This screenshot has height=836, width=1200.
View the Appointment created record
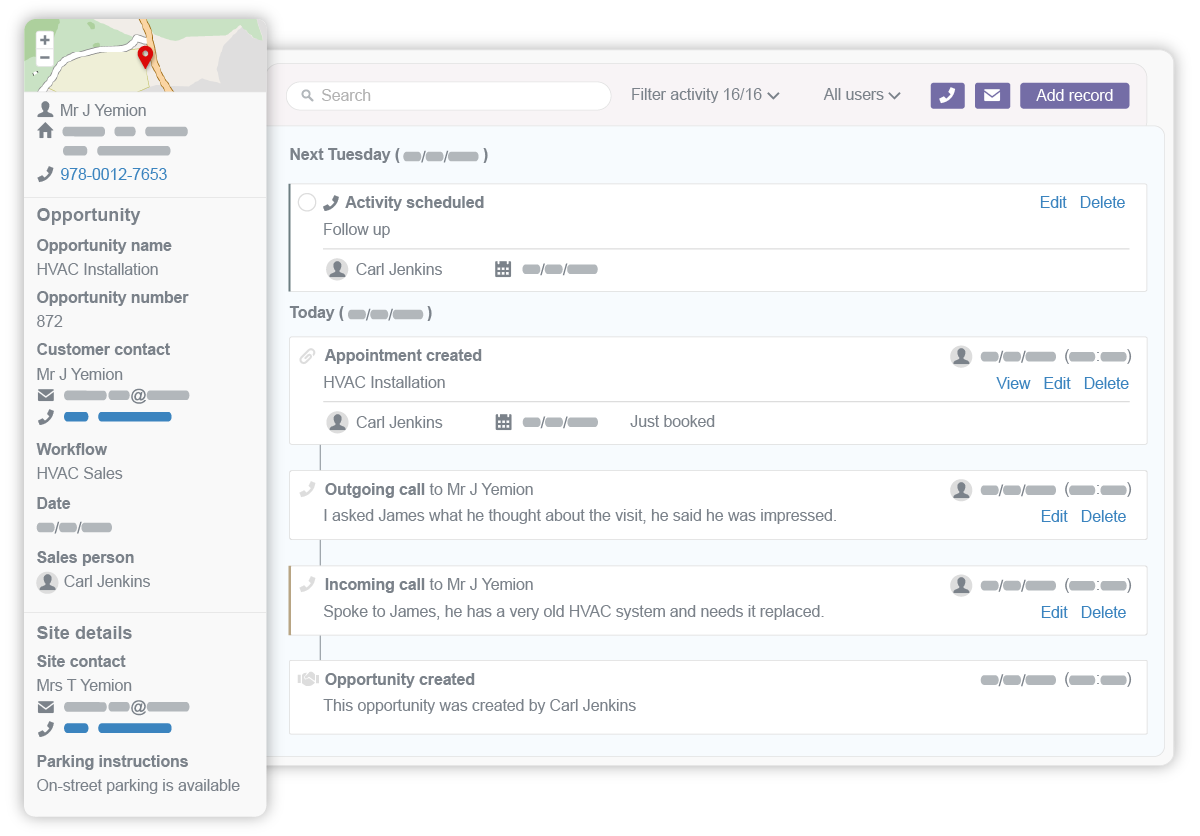(x=1013, y=383)
